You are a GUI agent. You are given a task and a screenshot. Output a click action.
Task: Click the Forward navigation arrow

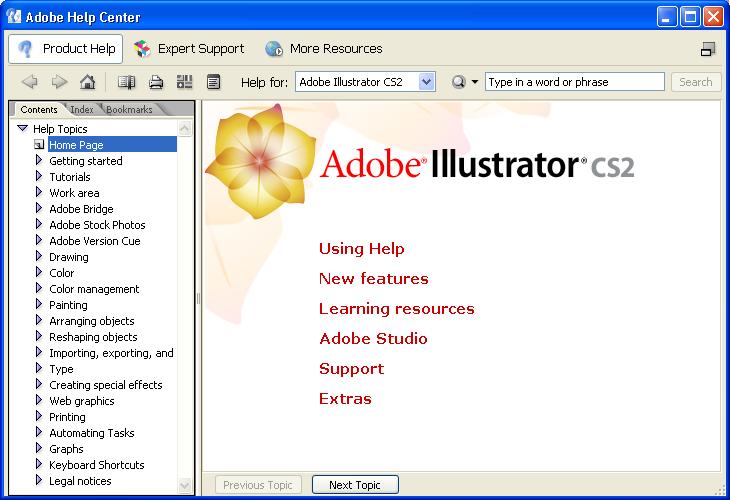pyautogui.click(x=59, y=82)
